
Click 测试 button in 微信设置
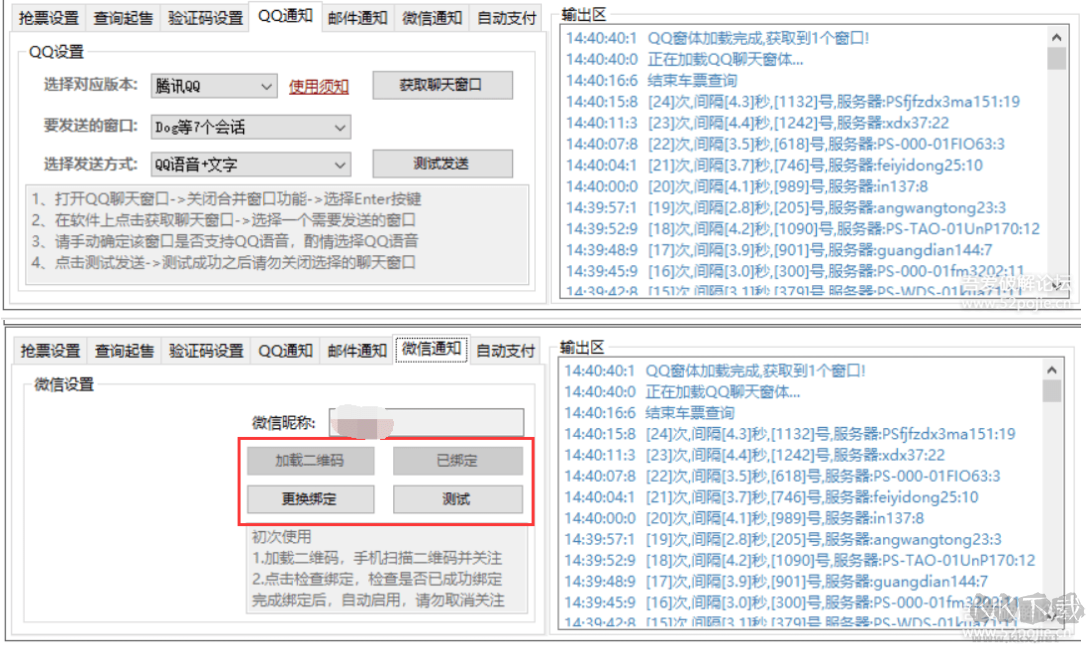[458, 499]
